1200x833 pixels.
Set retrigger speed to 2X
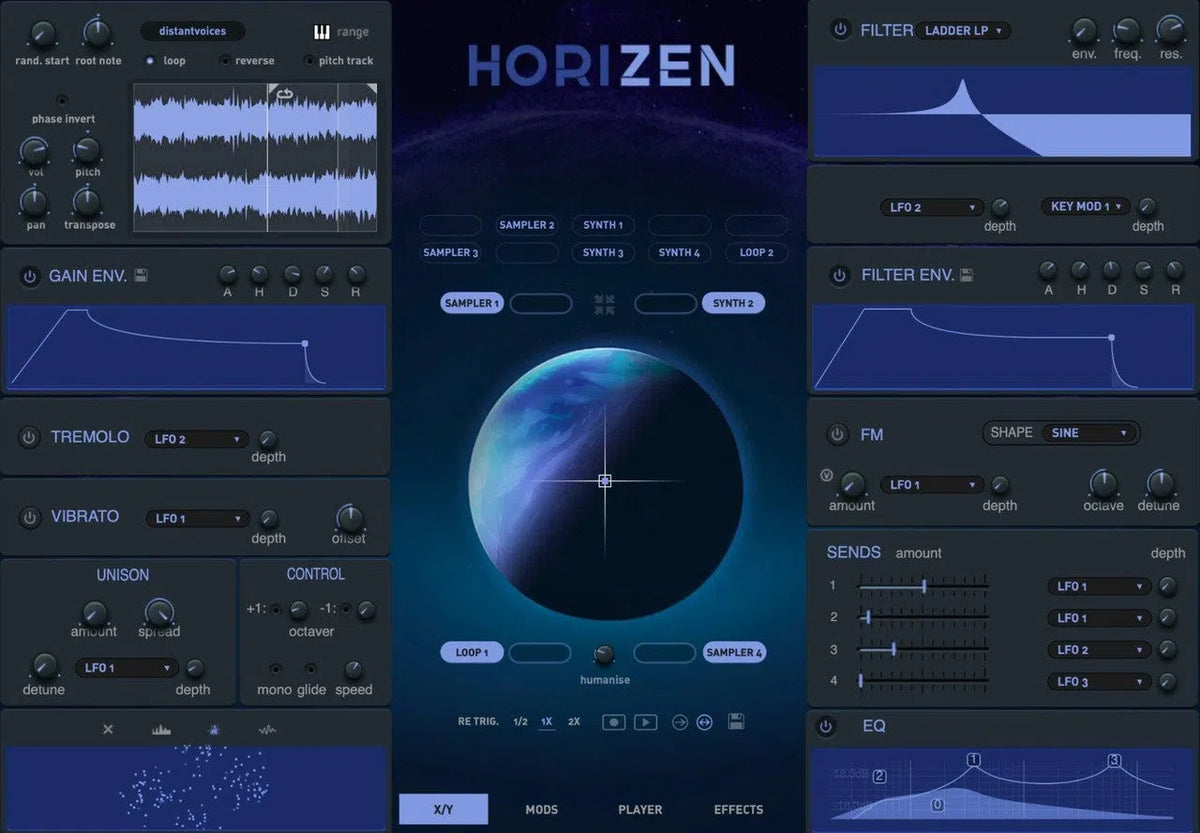(573, 721)
